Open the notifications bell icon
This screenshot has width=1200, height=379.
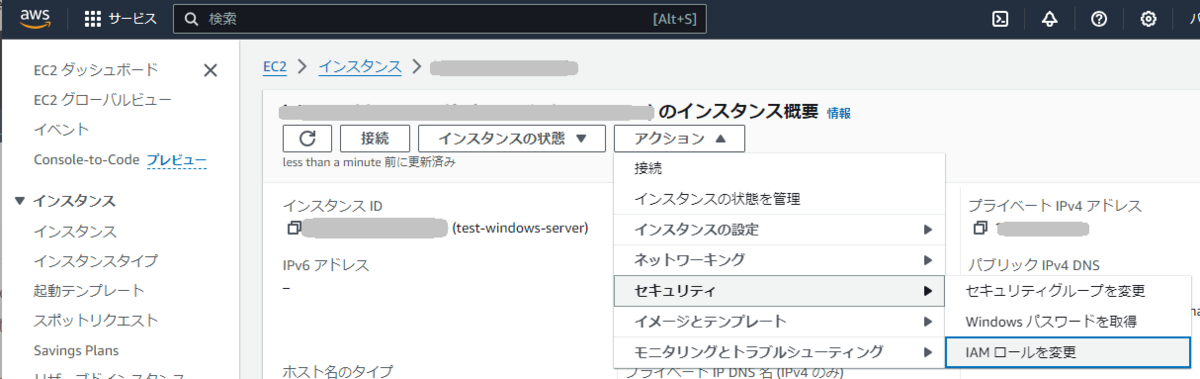[1049, 19]
